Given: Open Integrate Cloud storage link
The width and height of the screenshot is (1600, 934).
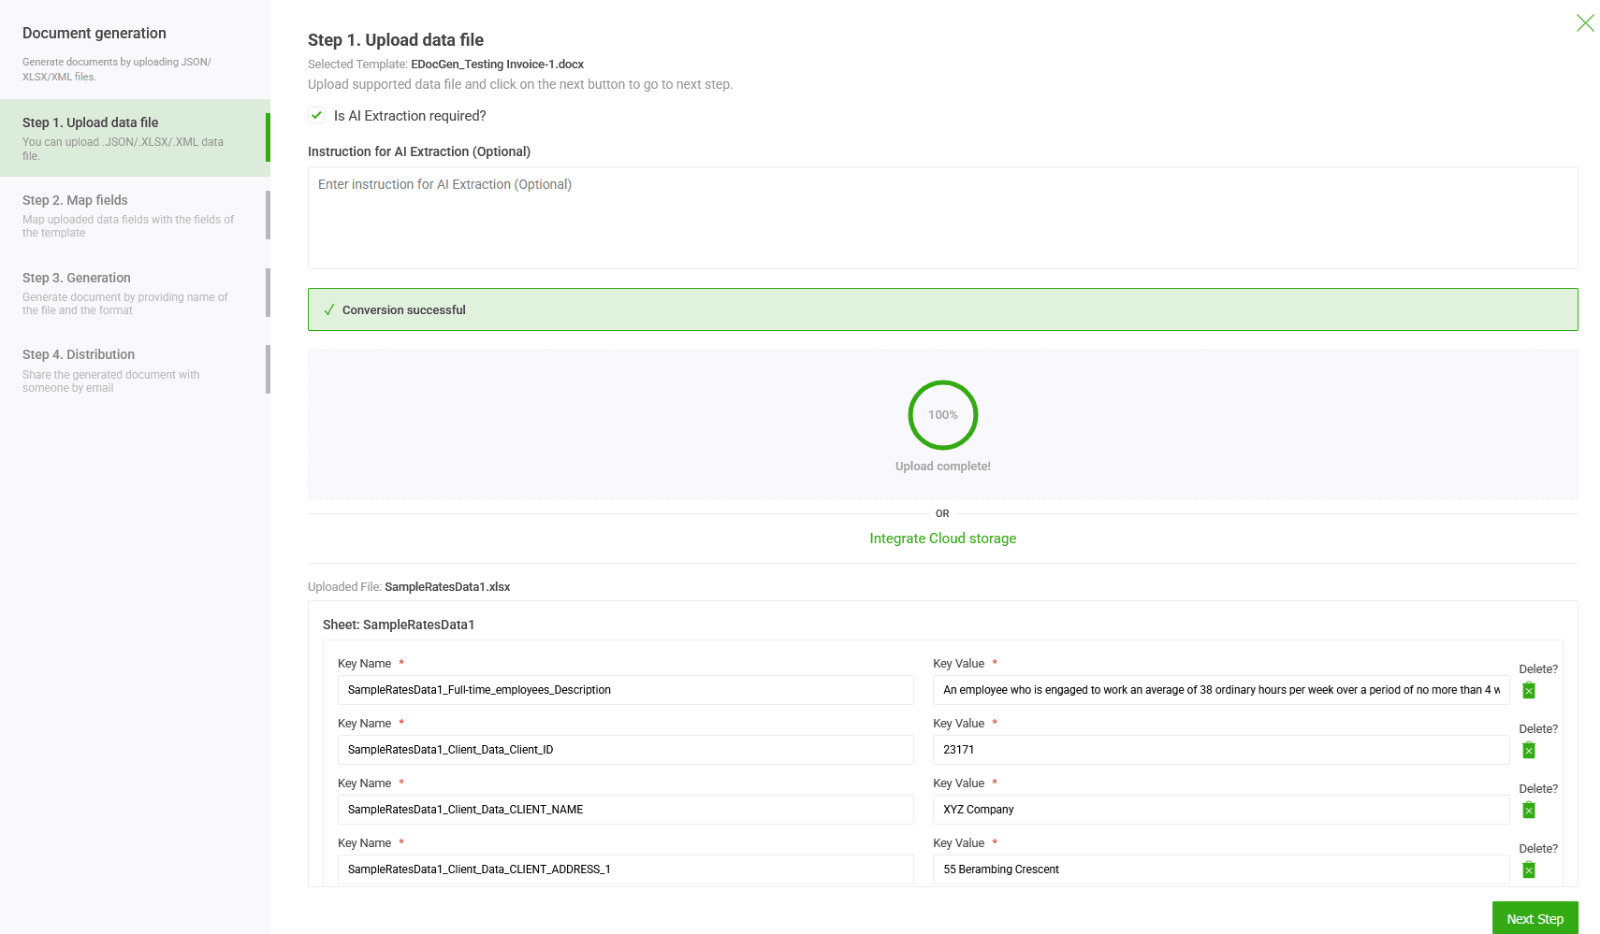Looking at the screenshot, I should 942,538.
